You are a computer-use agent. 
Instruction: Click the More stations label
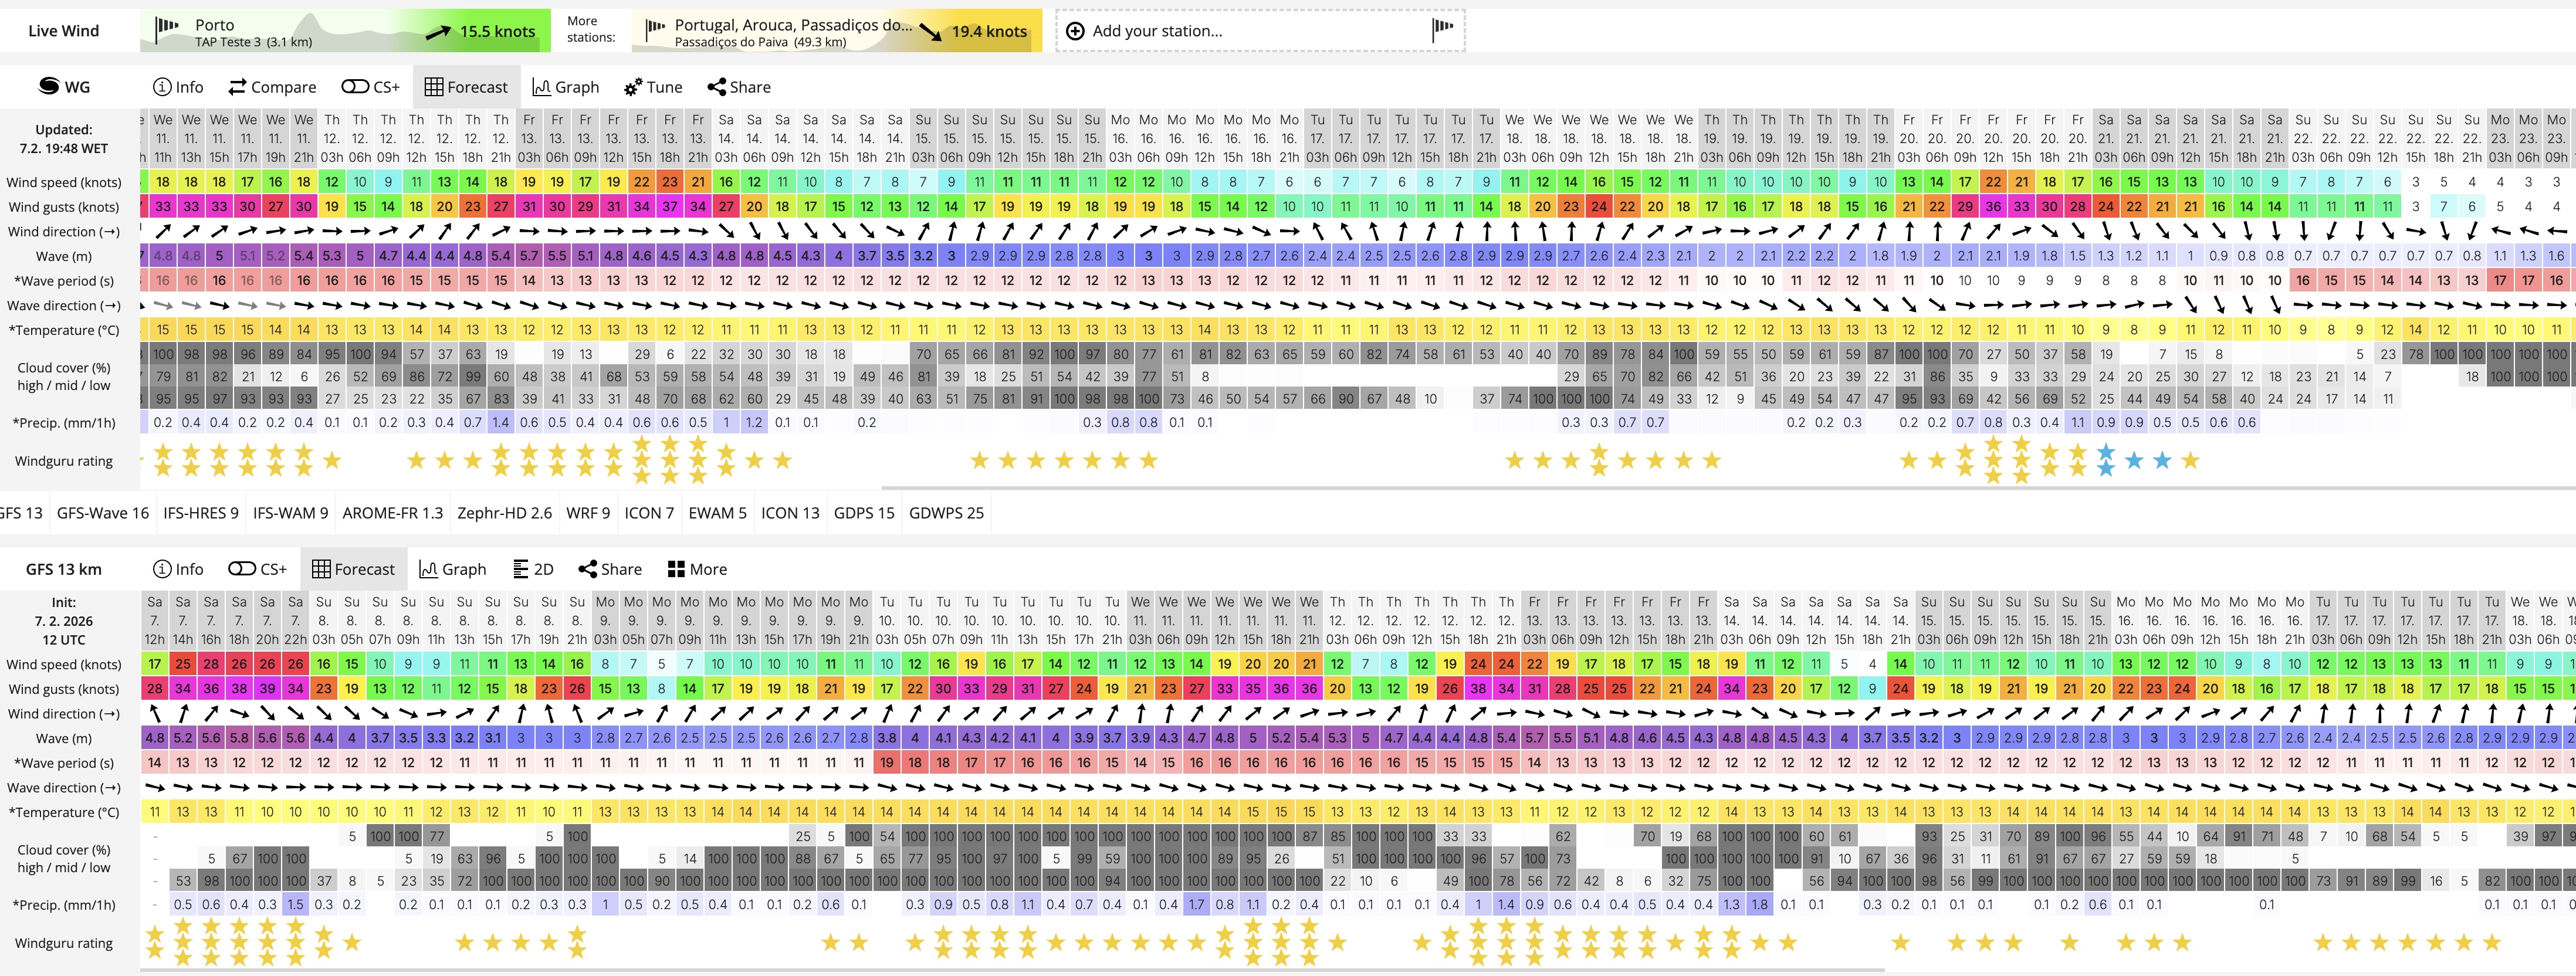[x=590, y=30]
